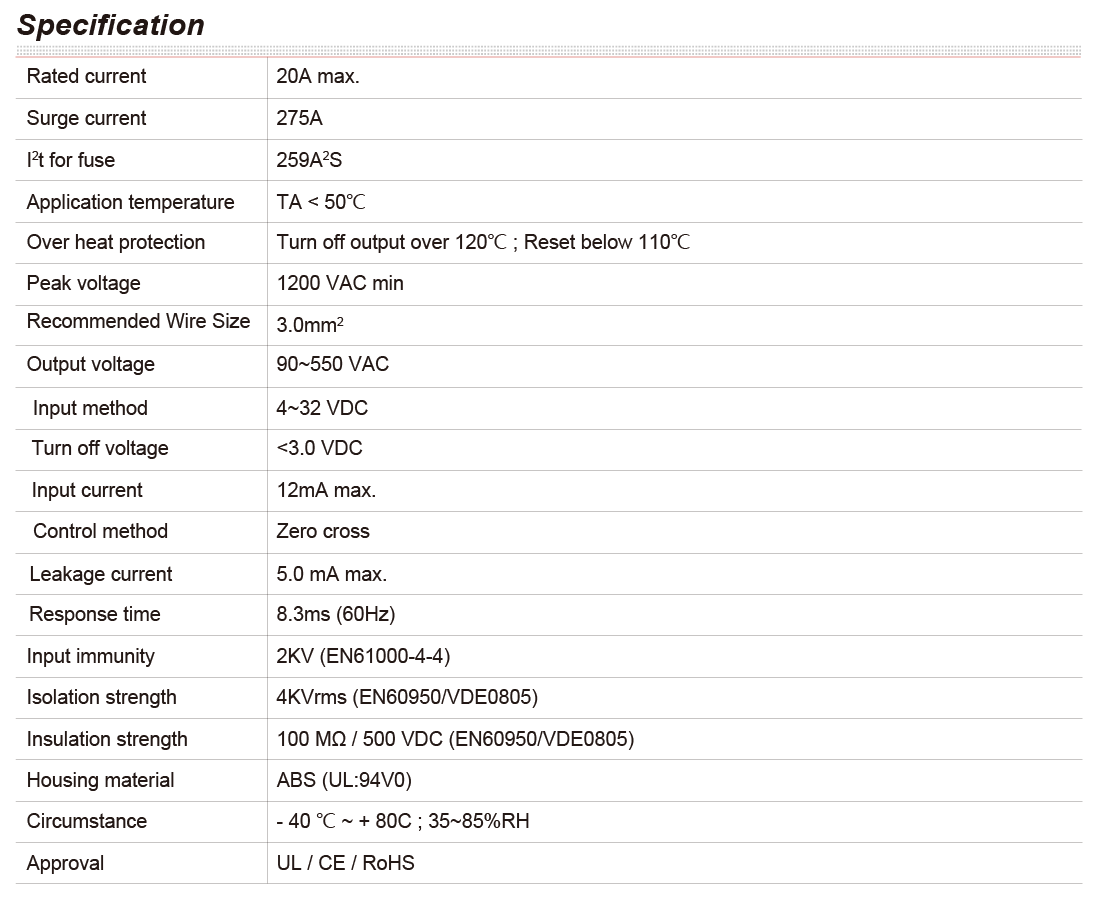The height and width of the screenshot is (902, 1098).
Task: Click the 12mA max. input current value
Action: click(x=325, y=490)
